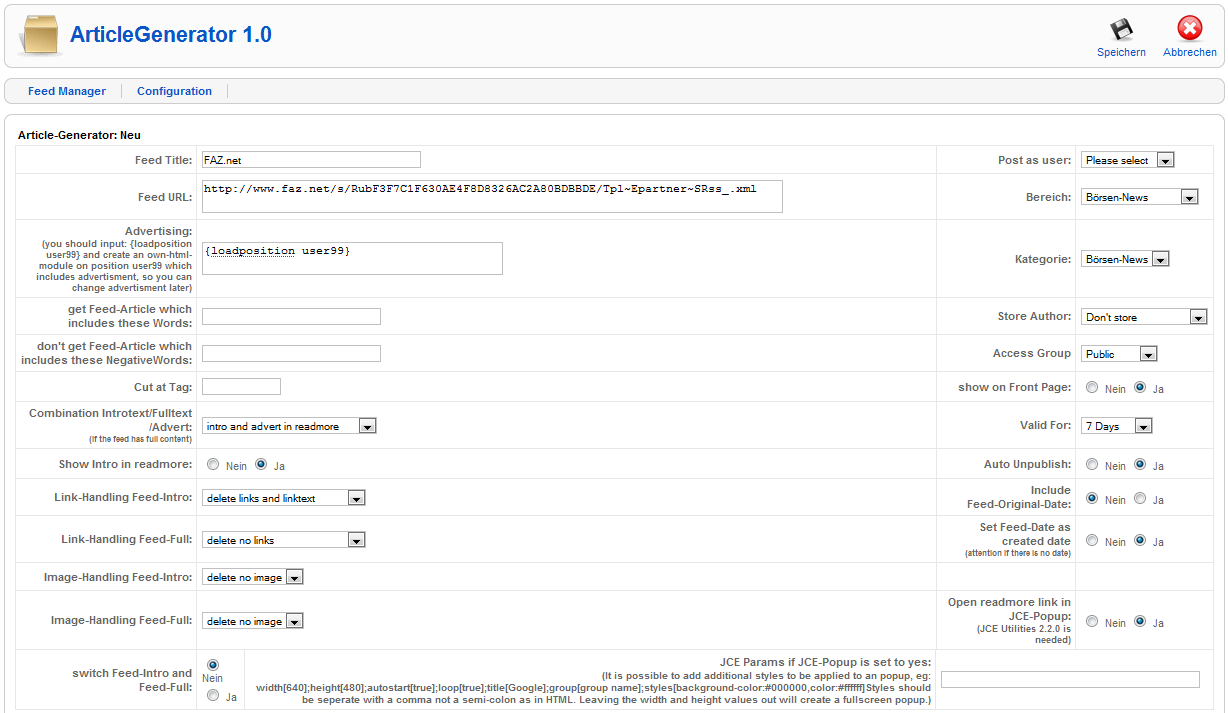
Task: Choose Nein for Auto Unpublish
Action: pyautogui.click(x=1092, y=465)
